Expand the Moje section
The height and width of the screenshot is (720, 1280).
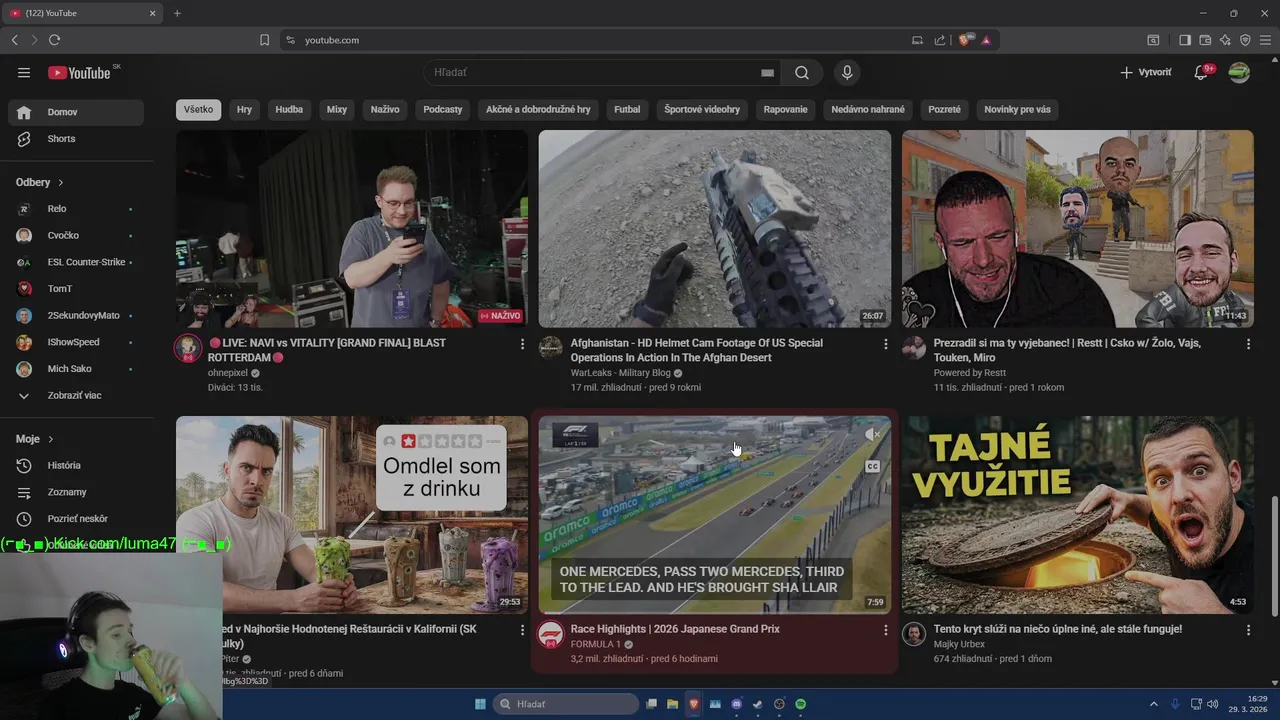[x=35, y=439]
